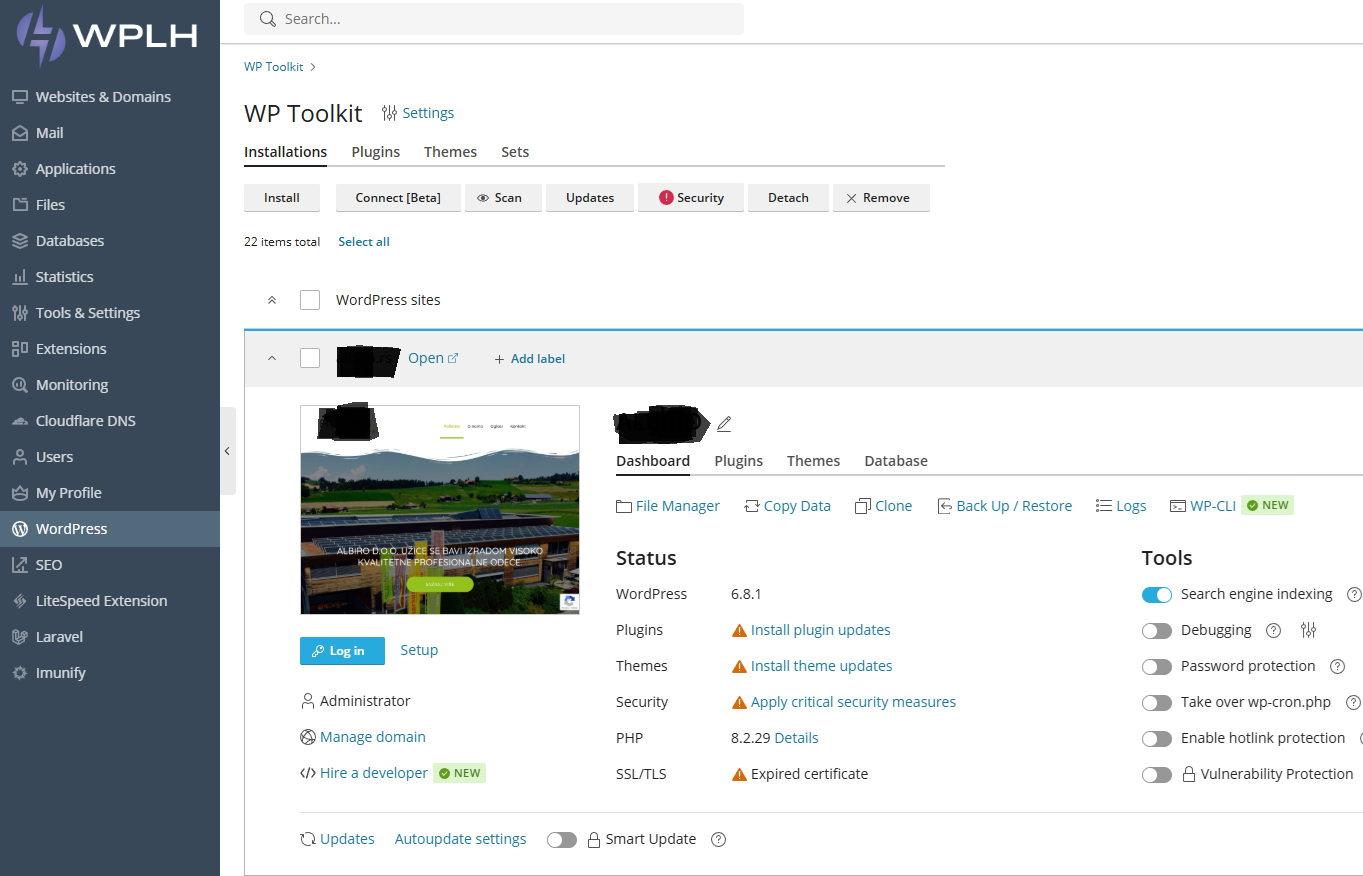Enable hotlink protection toggle

pyautogui.click(x=1157, y=739)
